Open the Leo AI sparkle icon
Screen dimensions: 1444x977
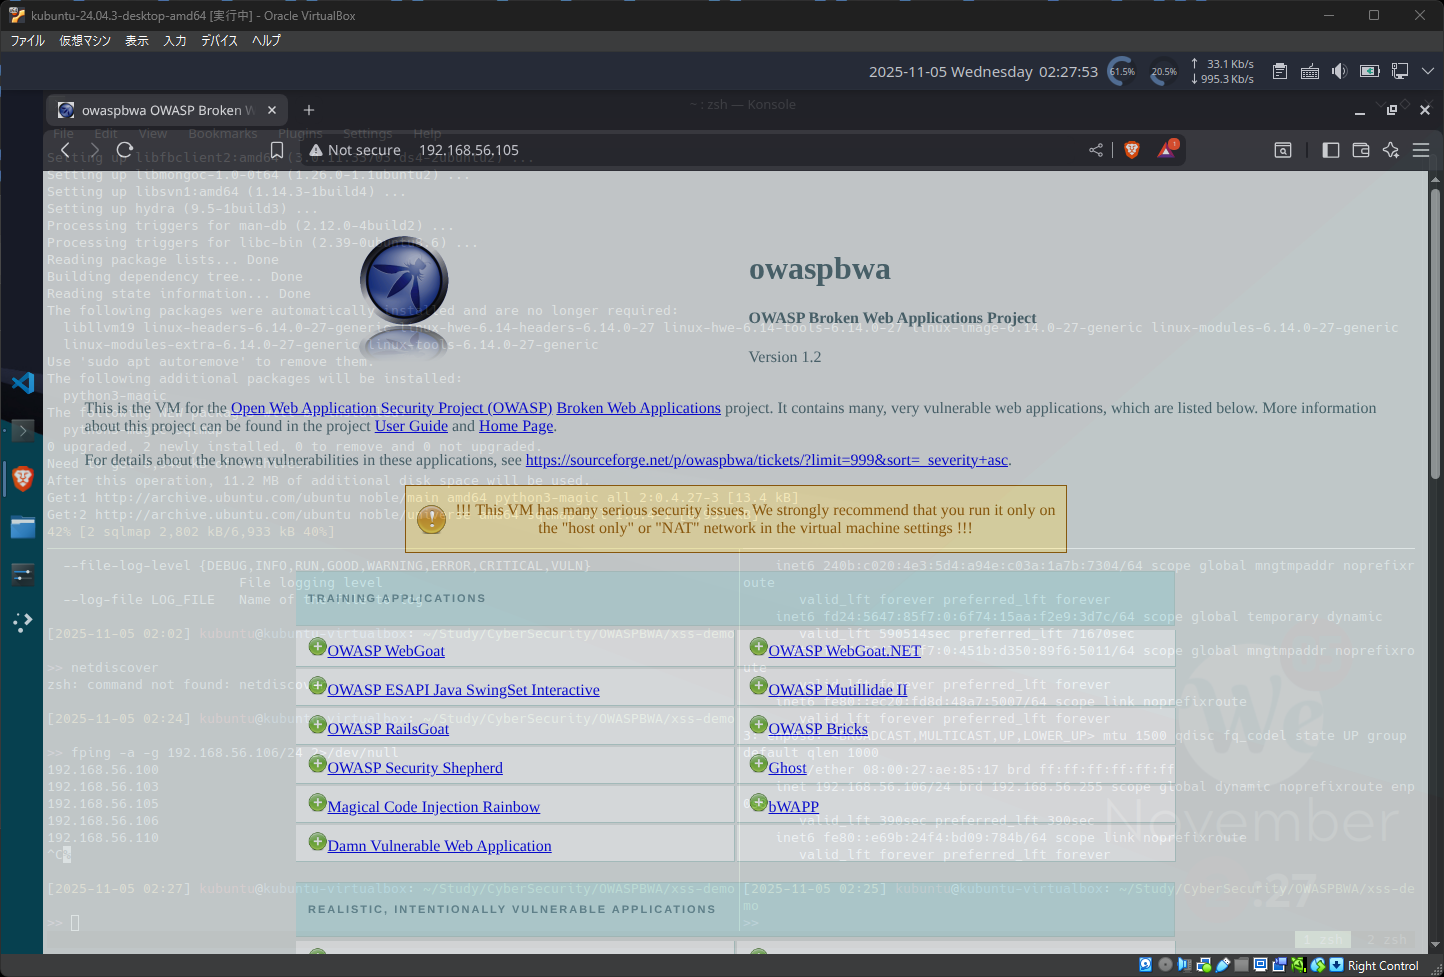click(x=1391, y=150)
